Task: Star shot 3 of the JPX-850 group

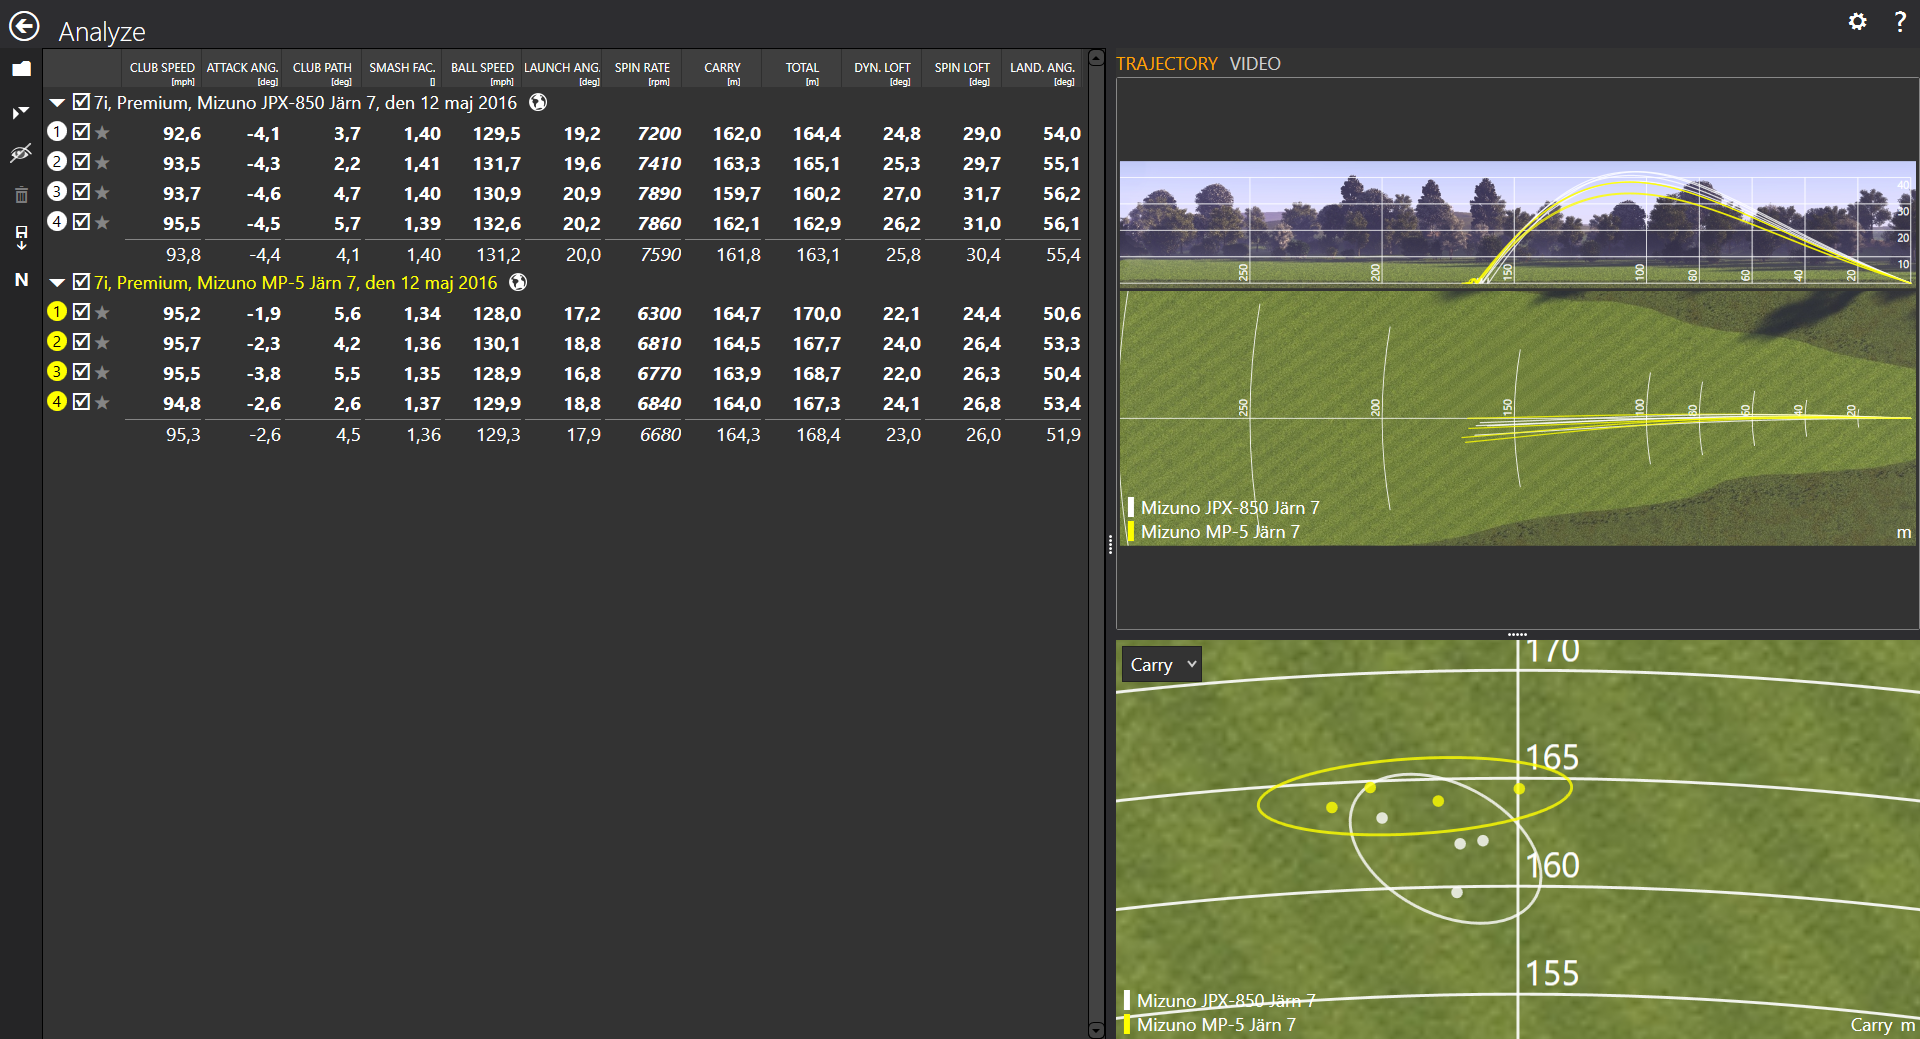Action: tap(102, 192)
